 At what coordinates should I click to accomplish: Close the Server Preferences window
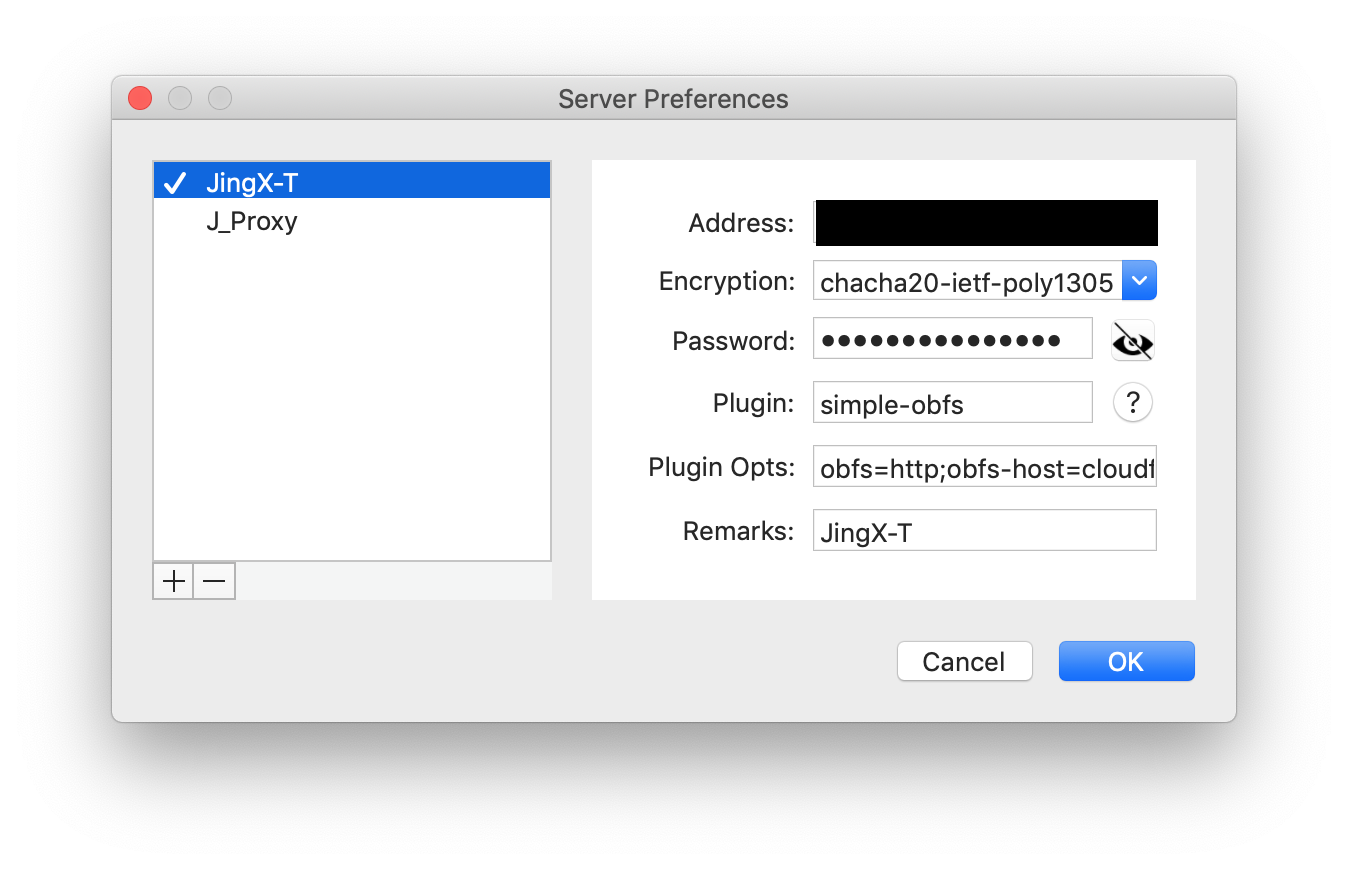140,98
